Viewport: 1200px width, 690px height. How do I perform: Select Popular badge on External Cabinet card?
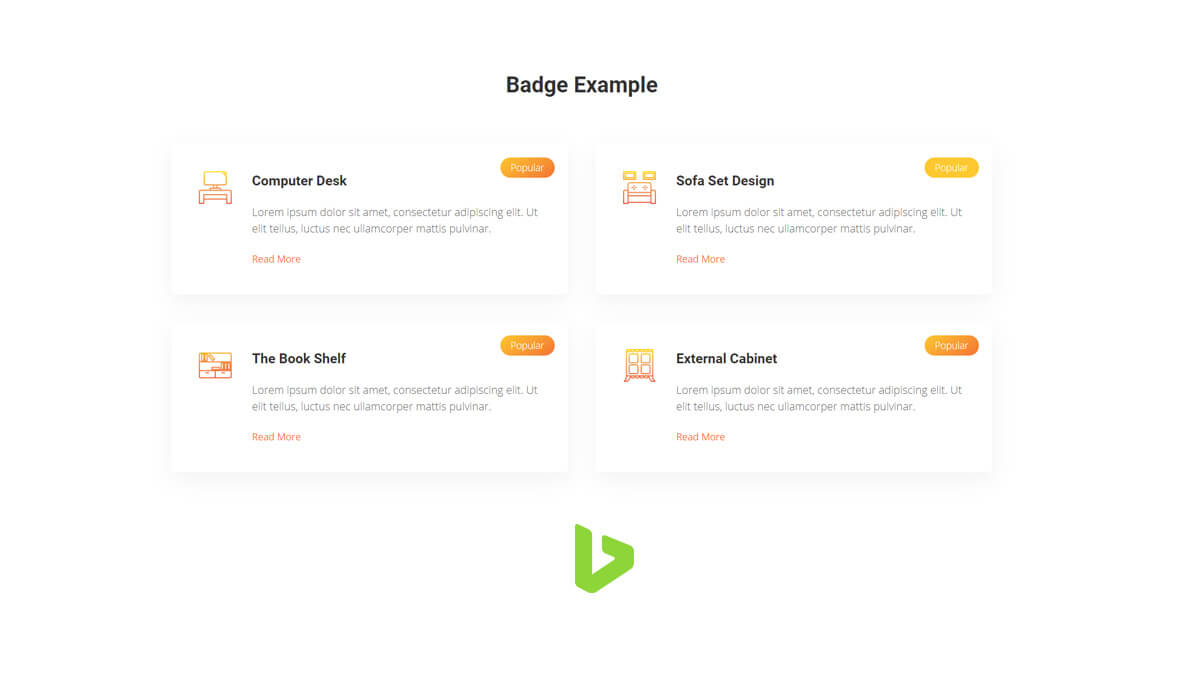click(x=951, y=346)
